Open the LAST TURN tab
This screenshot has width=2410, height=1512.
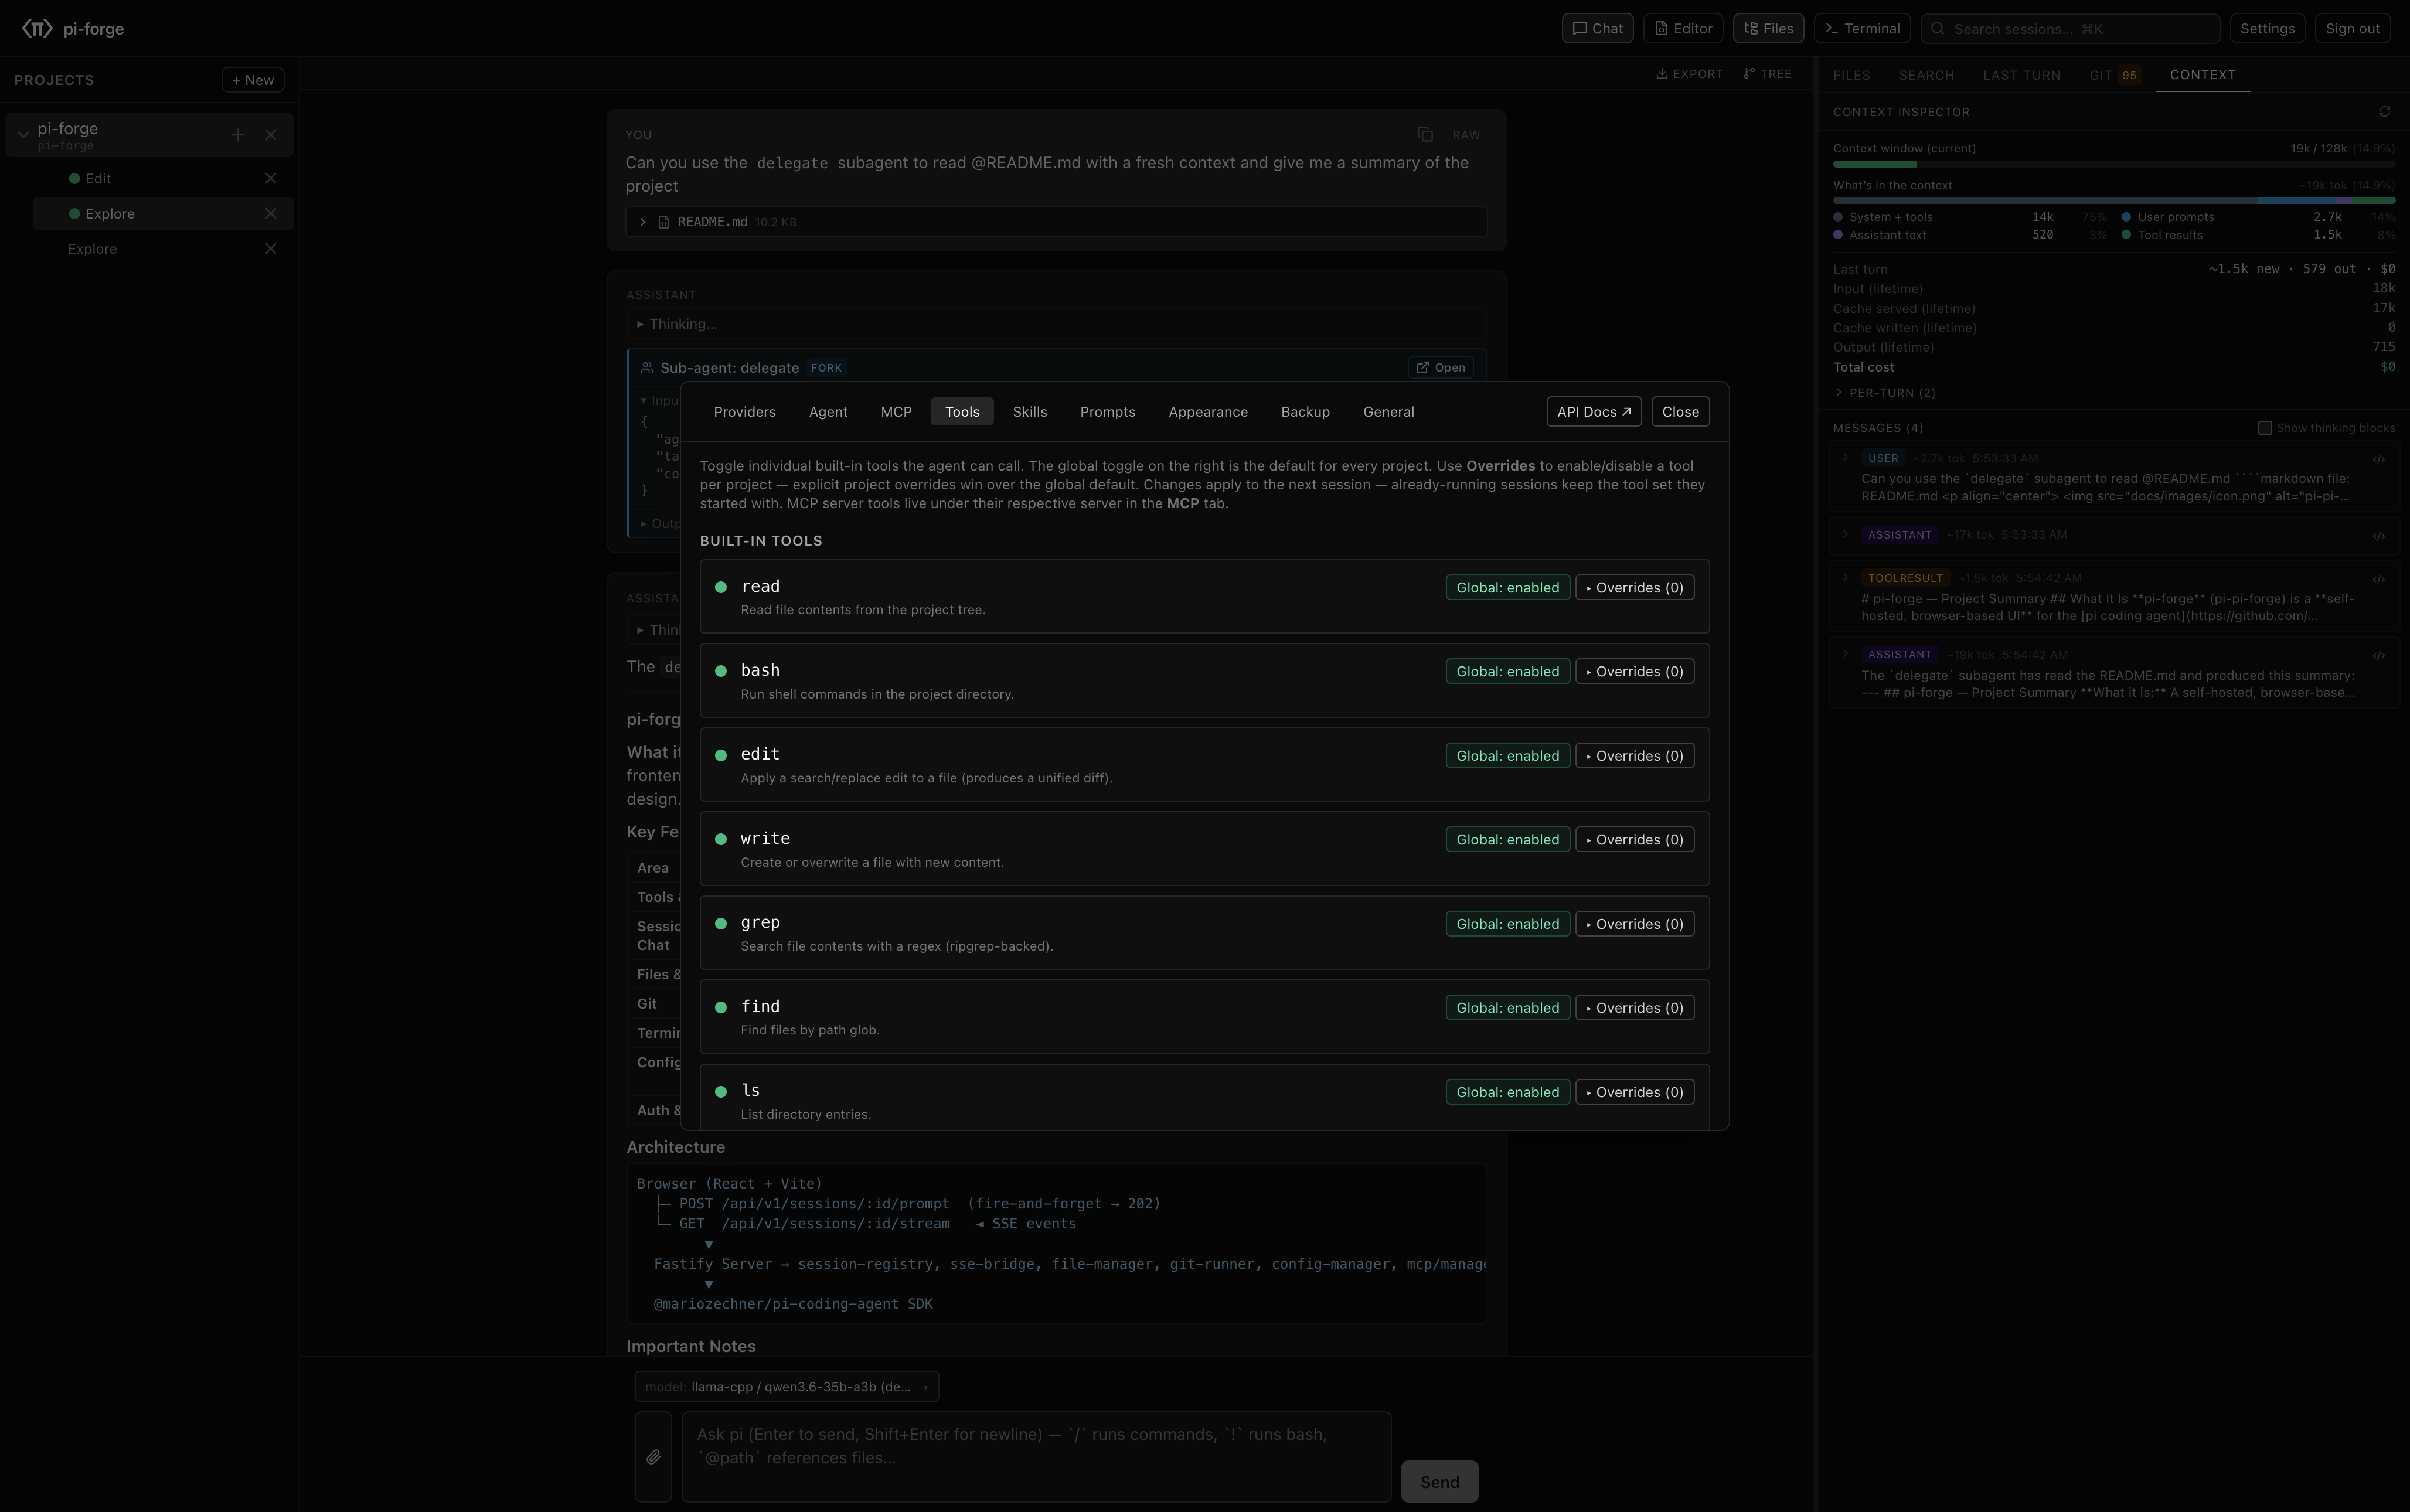pos(2022,75)
